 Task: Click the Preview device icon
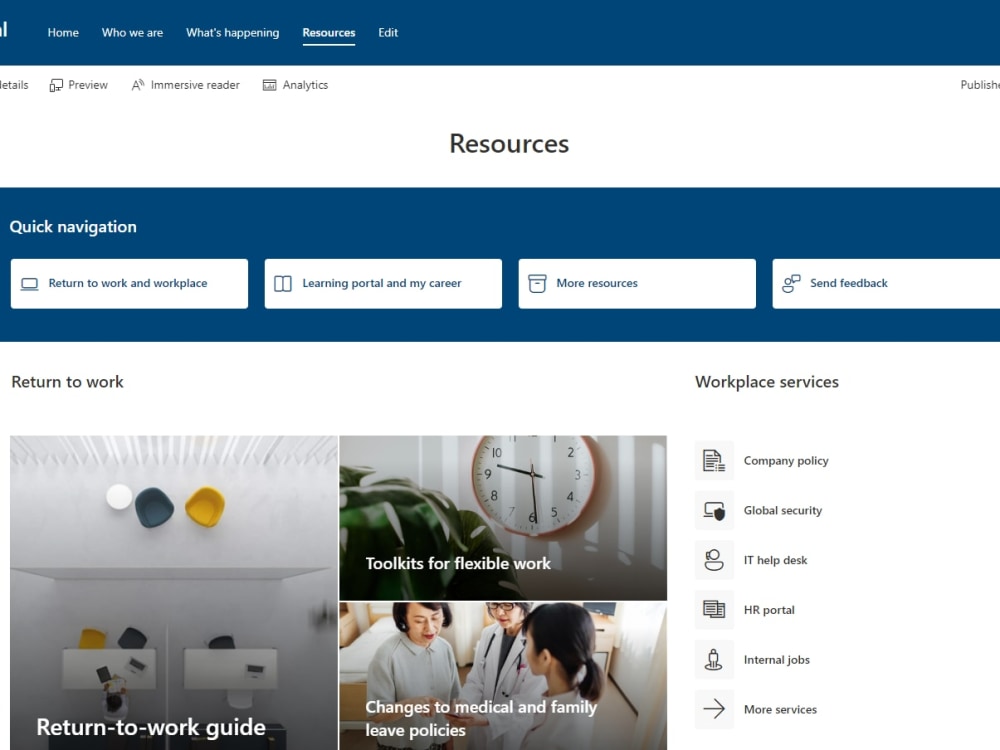(56, 85)
